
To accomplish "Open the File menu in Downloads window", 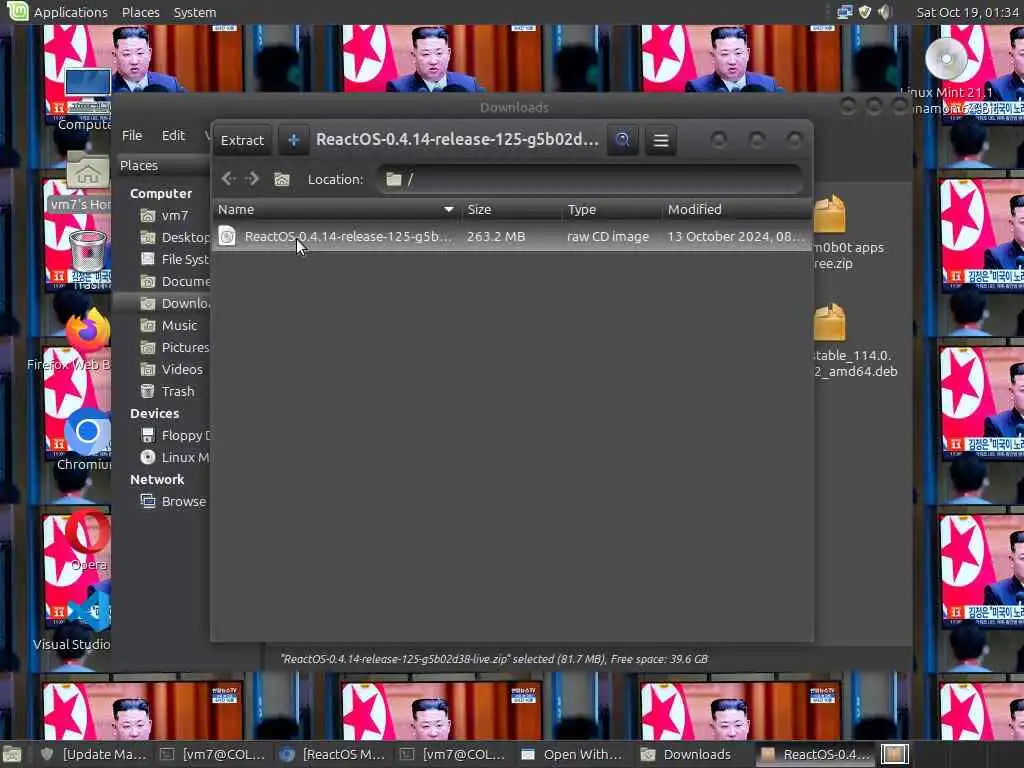I will click(132, 135).
